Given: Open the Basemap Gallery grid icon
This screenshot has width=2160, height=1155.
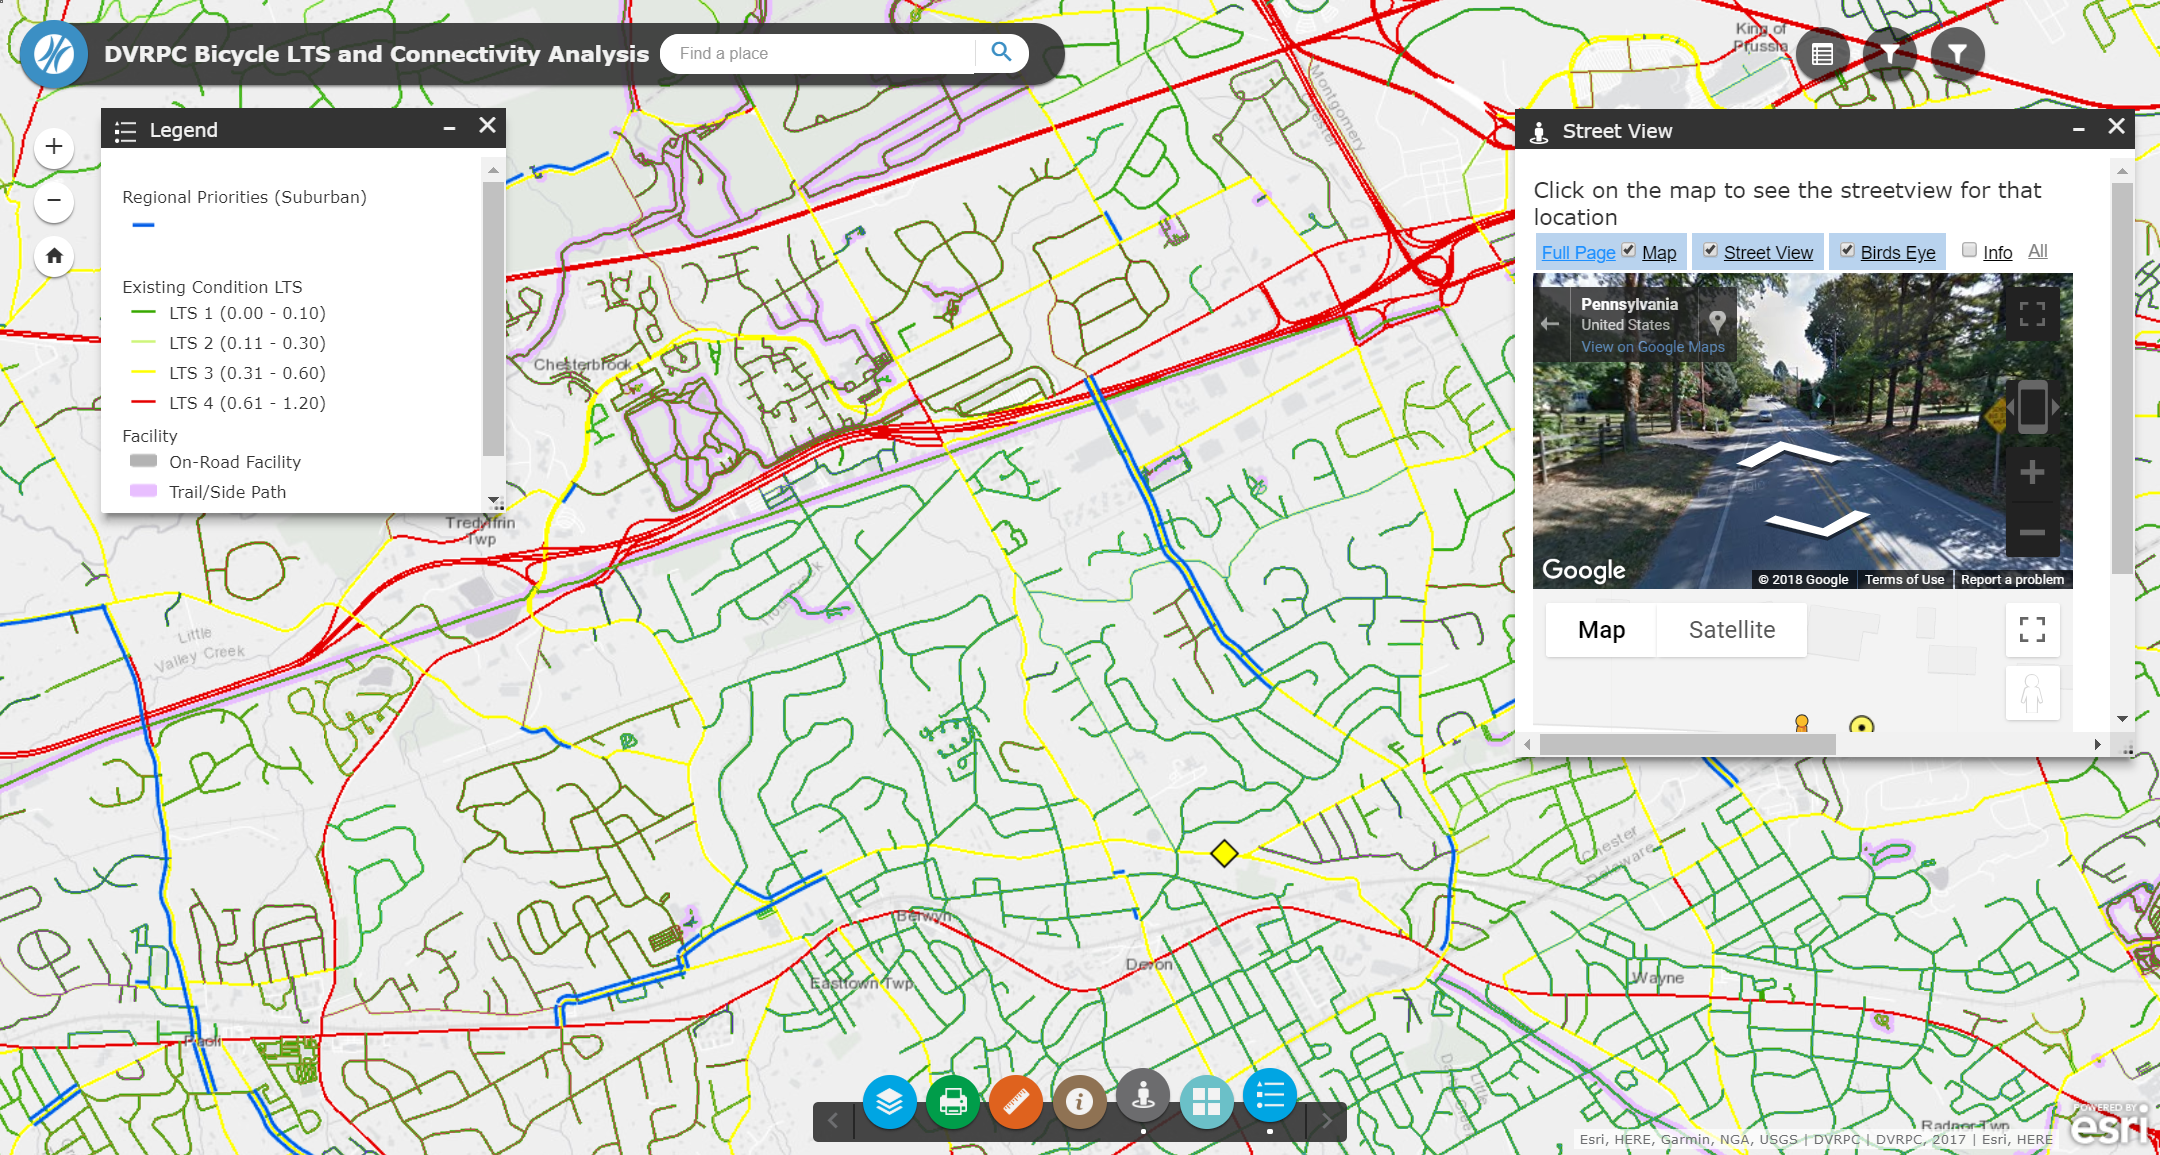Looking at the screenshot, I should [1206, 1101].
